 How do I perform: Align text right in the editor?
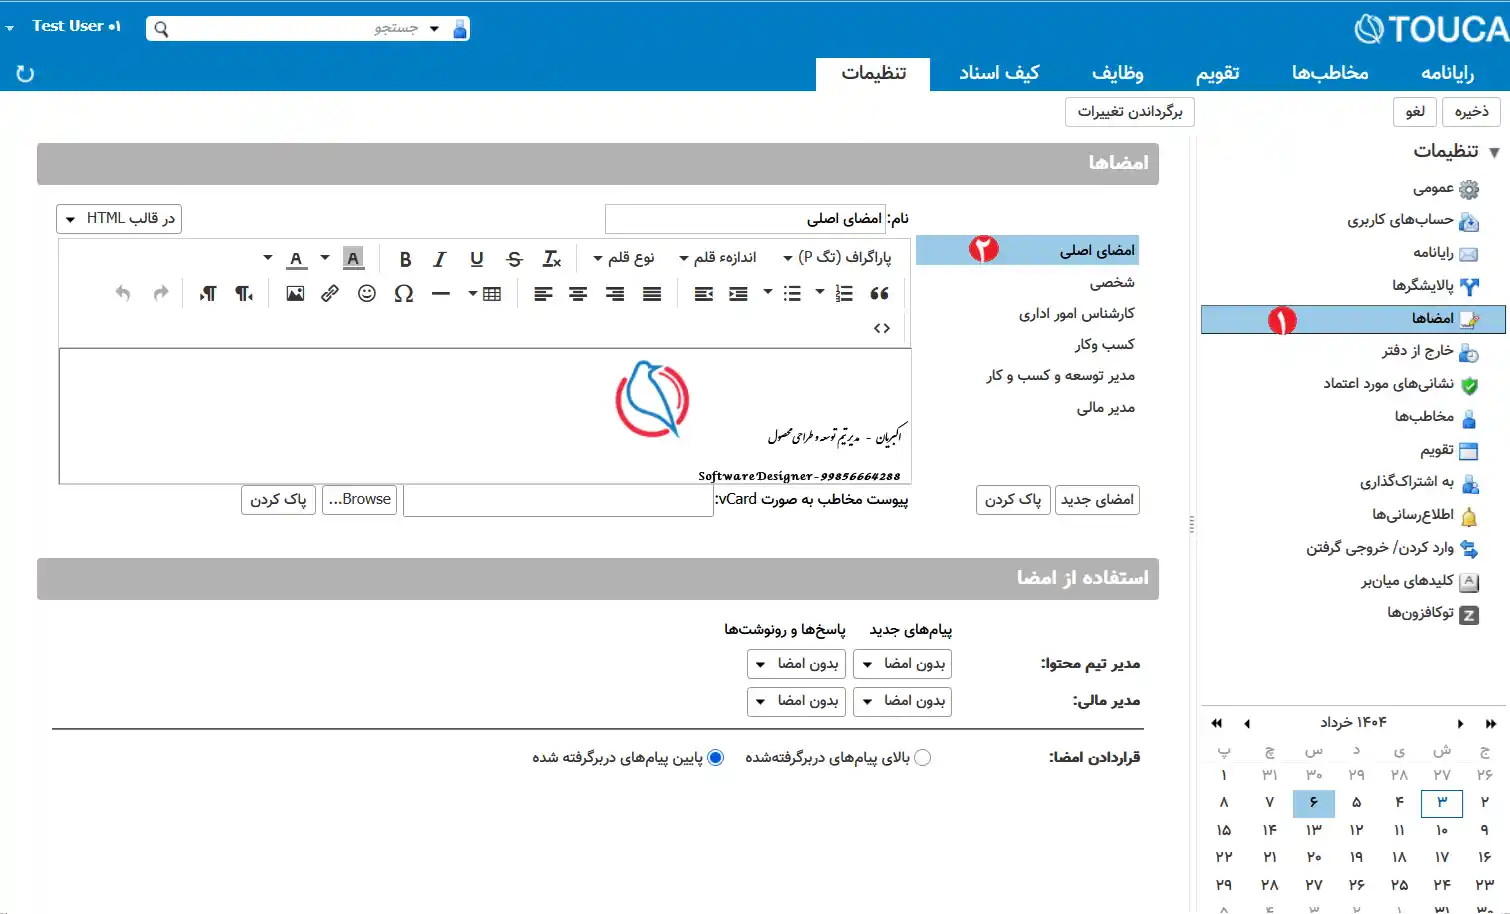pos(615,293)
